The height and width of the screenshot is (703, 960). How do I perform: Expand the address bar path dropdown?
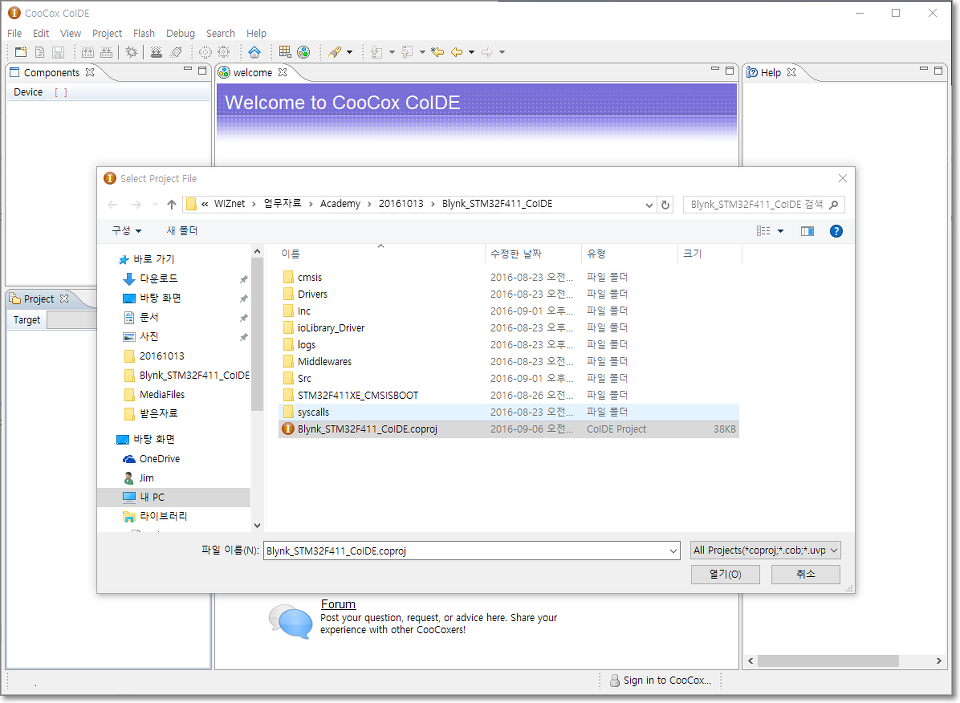[649, 205]
